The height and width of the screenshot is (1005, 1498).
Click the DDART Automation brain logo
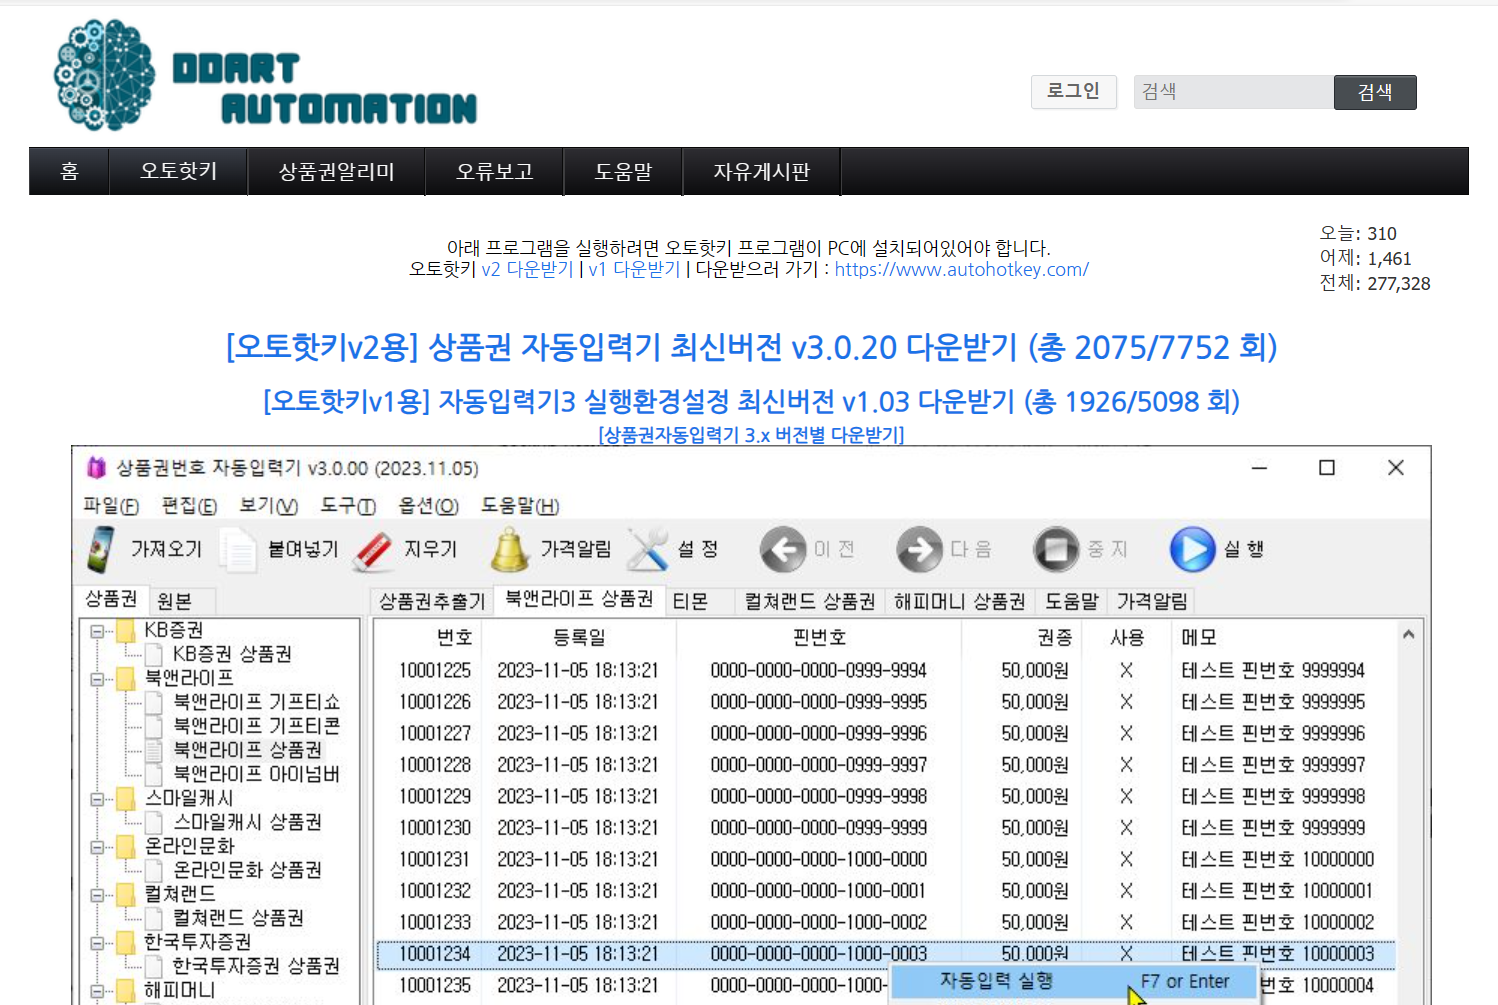pos(104,75)
